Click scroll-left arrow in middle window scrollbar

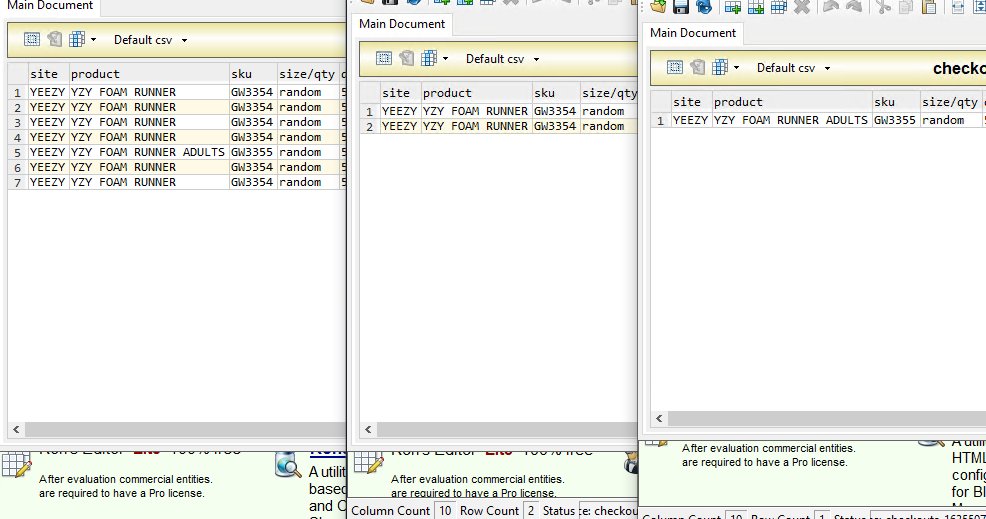pos(368,429)
